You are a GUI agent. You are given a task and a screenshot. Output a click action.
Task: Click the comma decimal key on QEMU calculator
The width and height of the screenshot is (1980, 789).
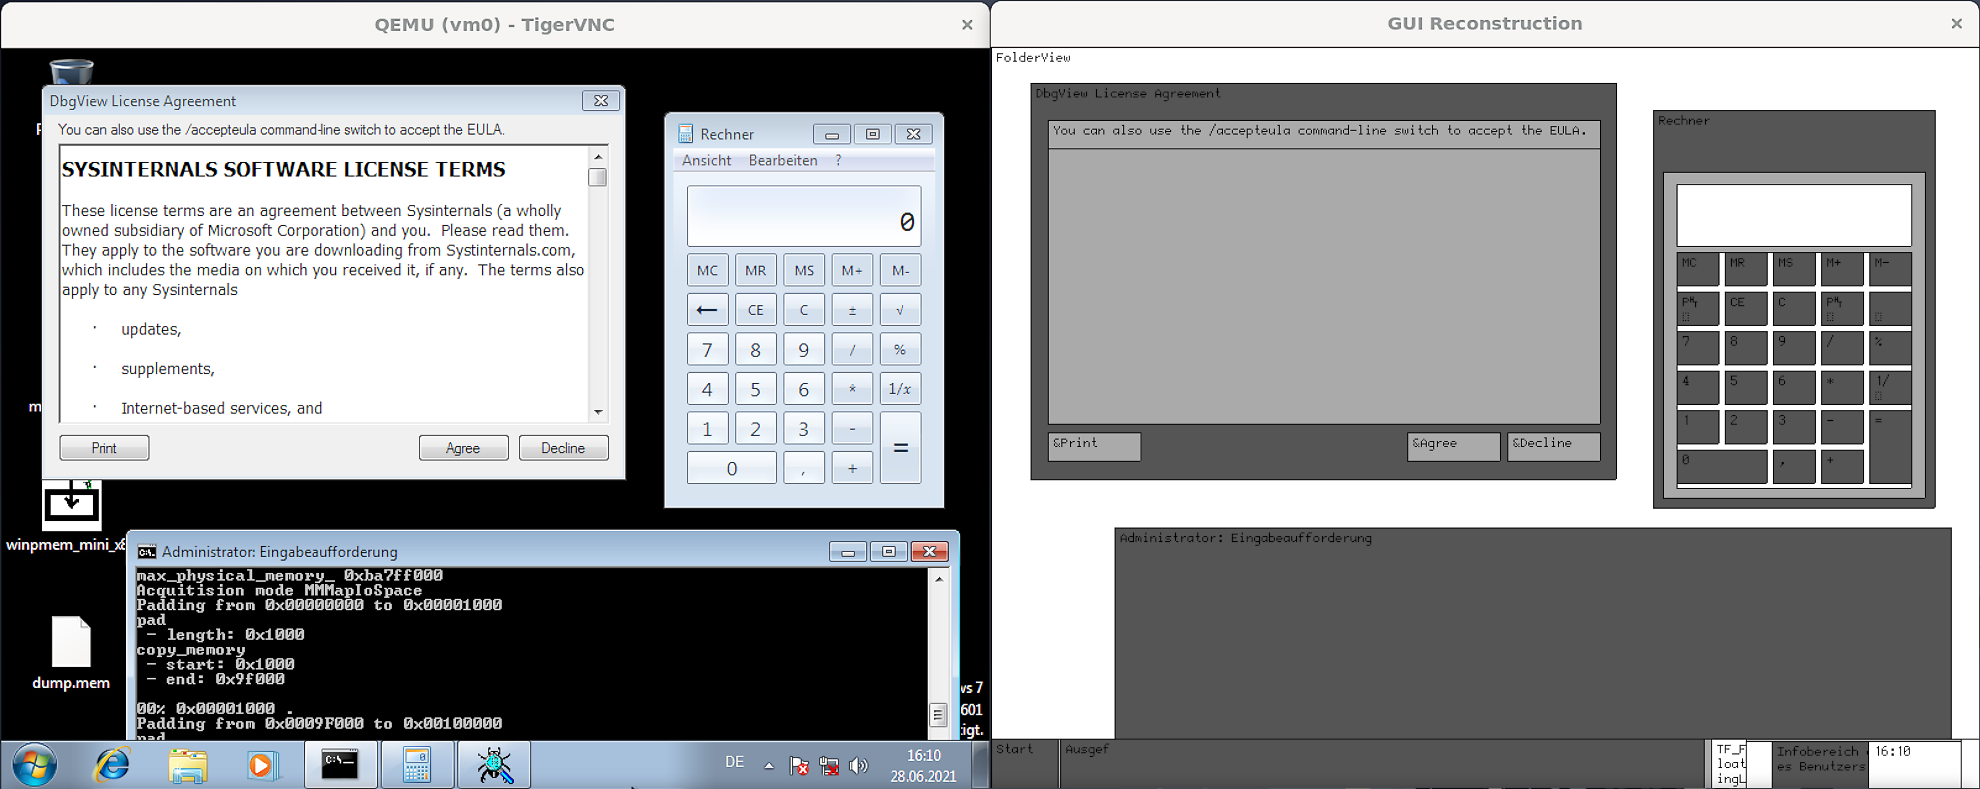(804, 468)
